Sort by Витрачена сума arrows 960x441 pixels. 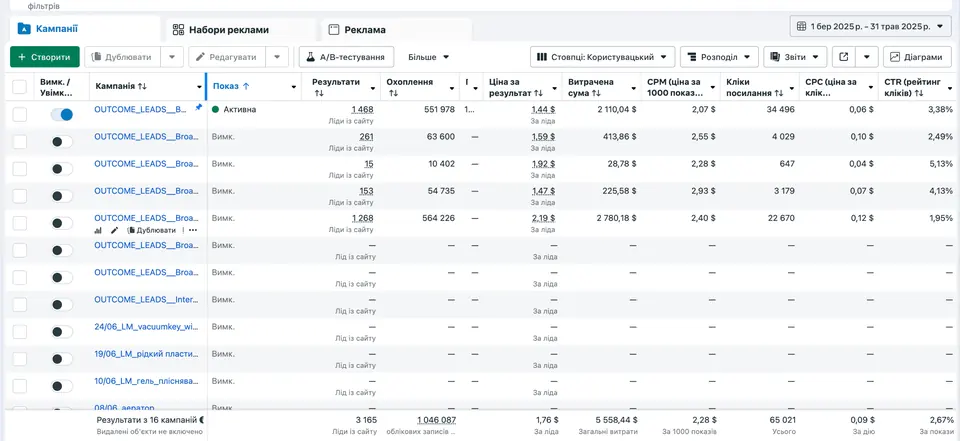pyautogui.click(x=596, y=93)
